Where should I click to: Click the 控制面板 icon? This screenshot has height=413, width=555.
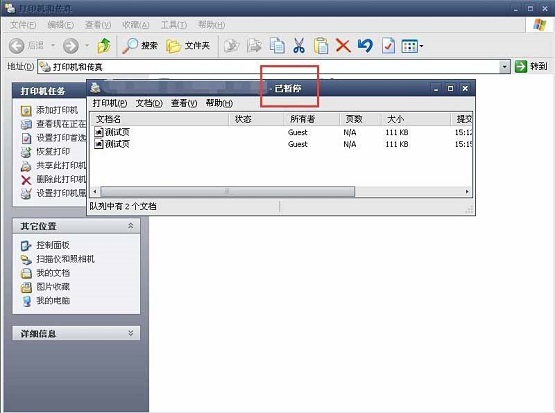pyautogui.click(x=26, y=245)
